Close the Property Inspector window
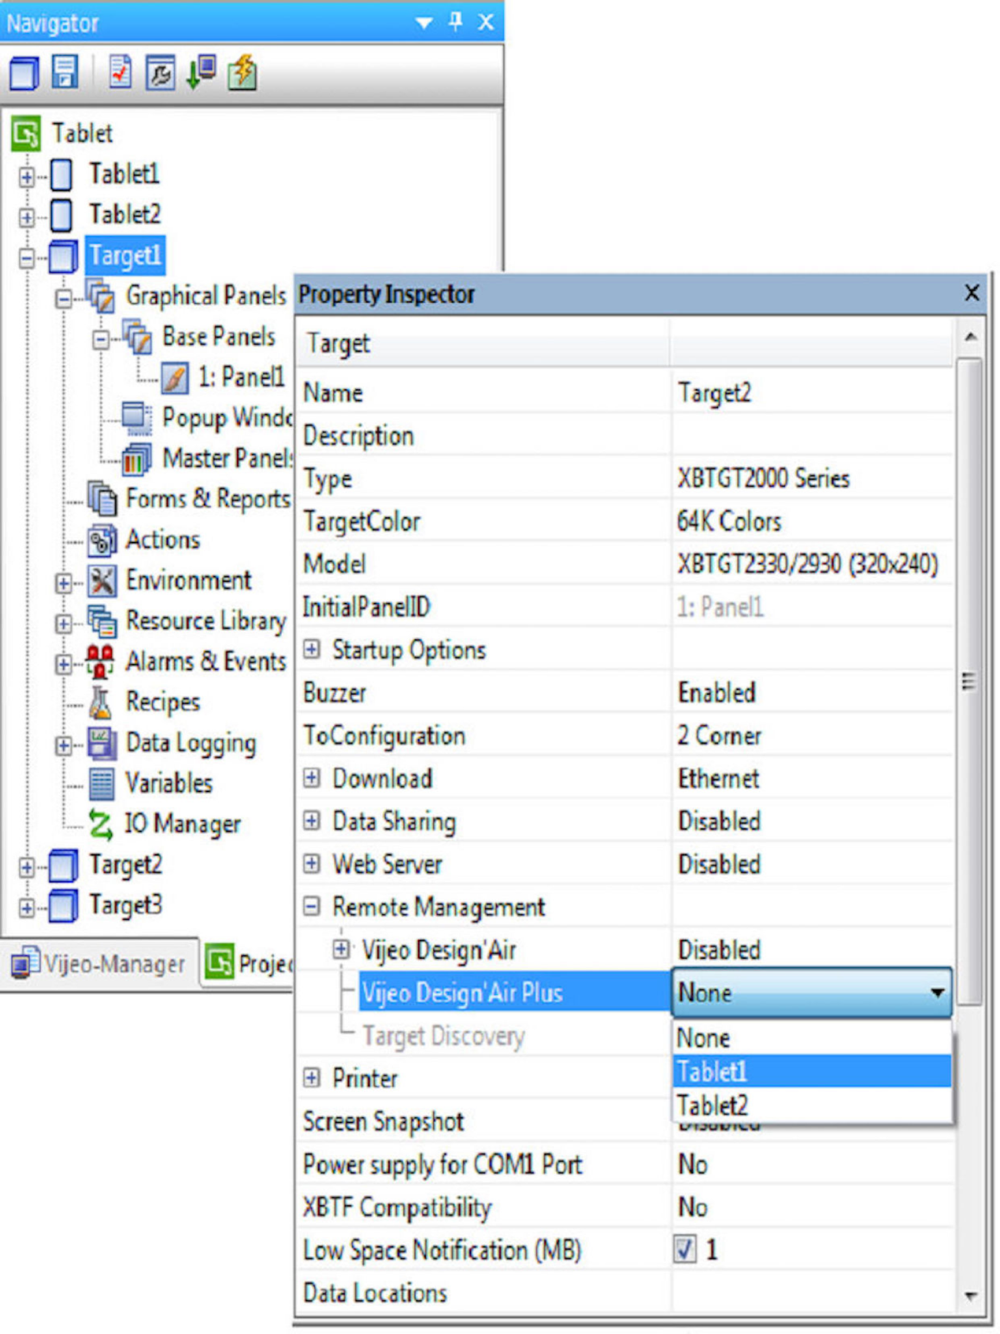1000x1334 pixels. (x=972, y=292)
